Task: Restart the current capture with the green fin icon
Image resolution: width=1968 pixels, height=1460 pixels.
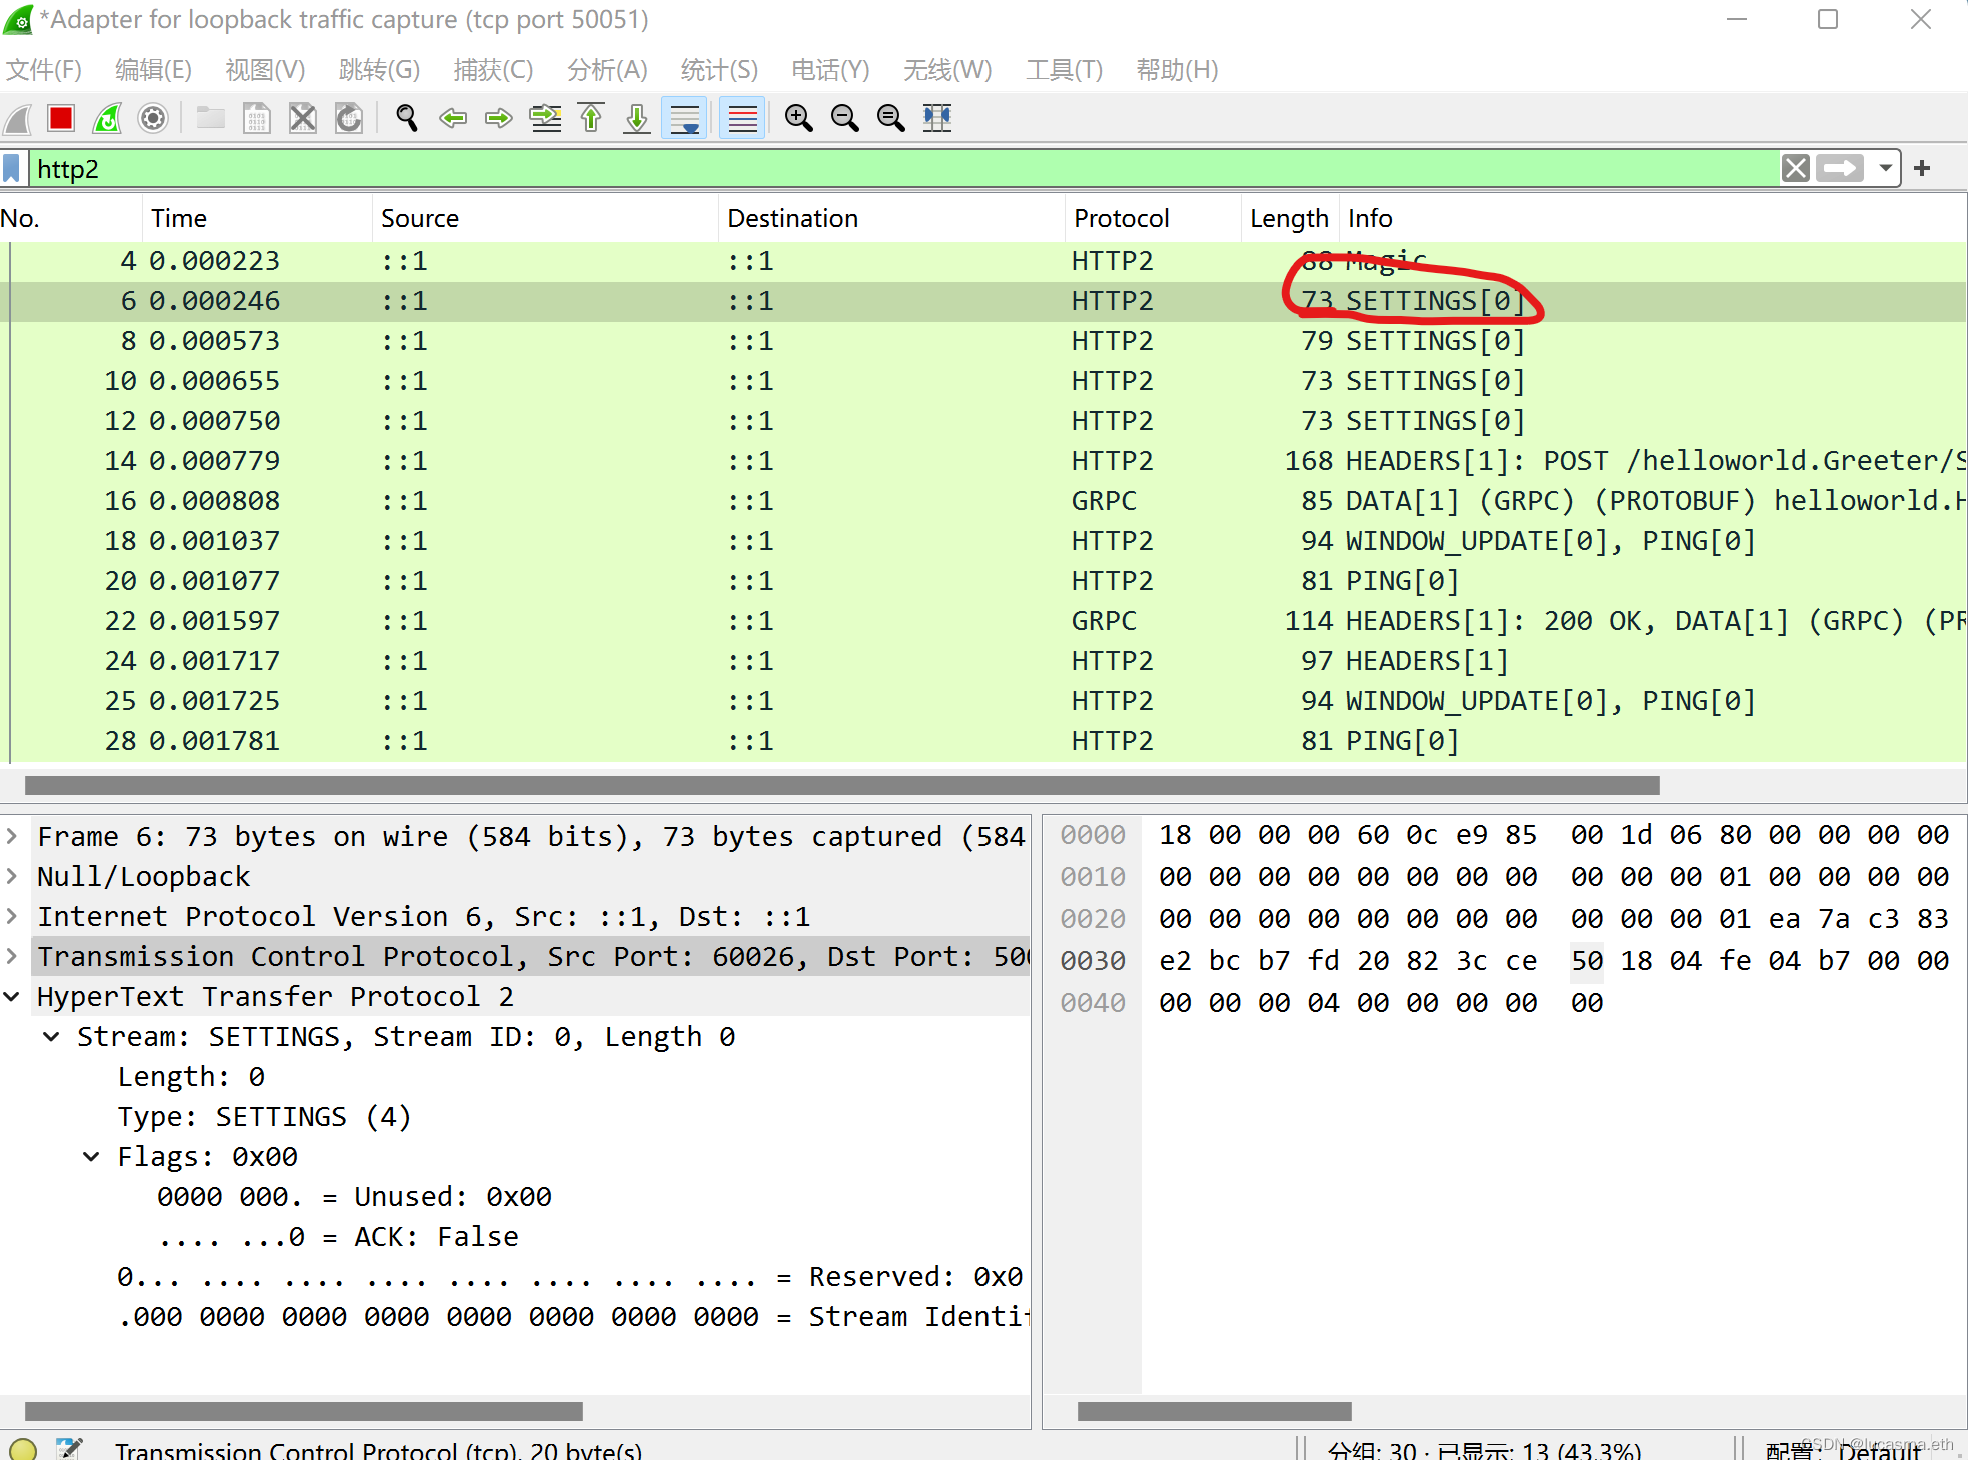Action: pyautogui.click(x=107, y=119)
